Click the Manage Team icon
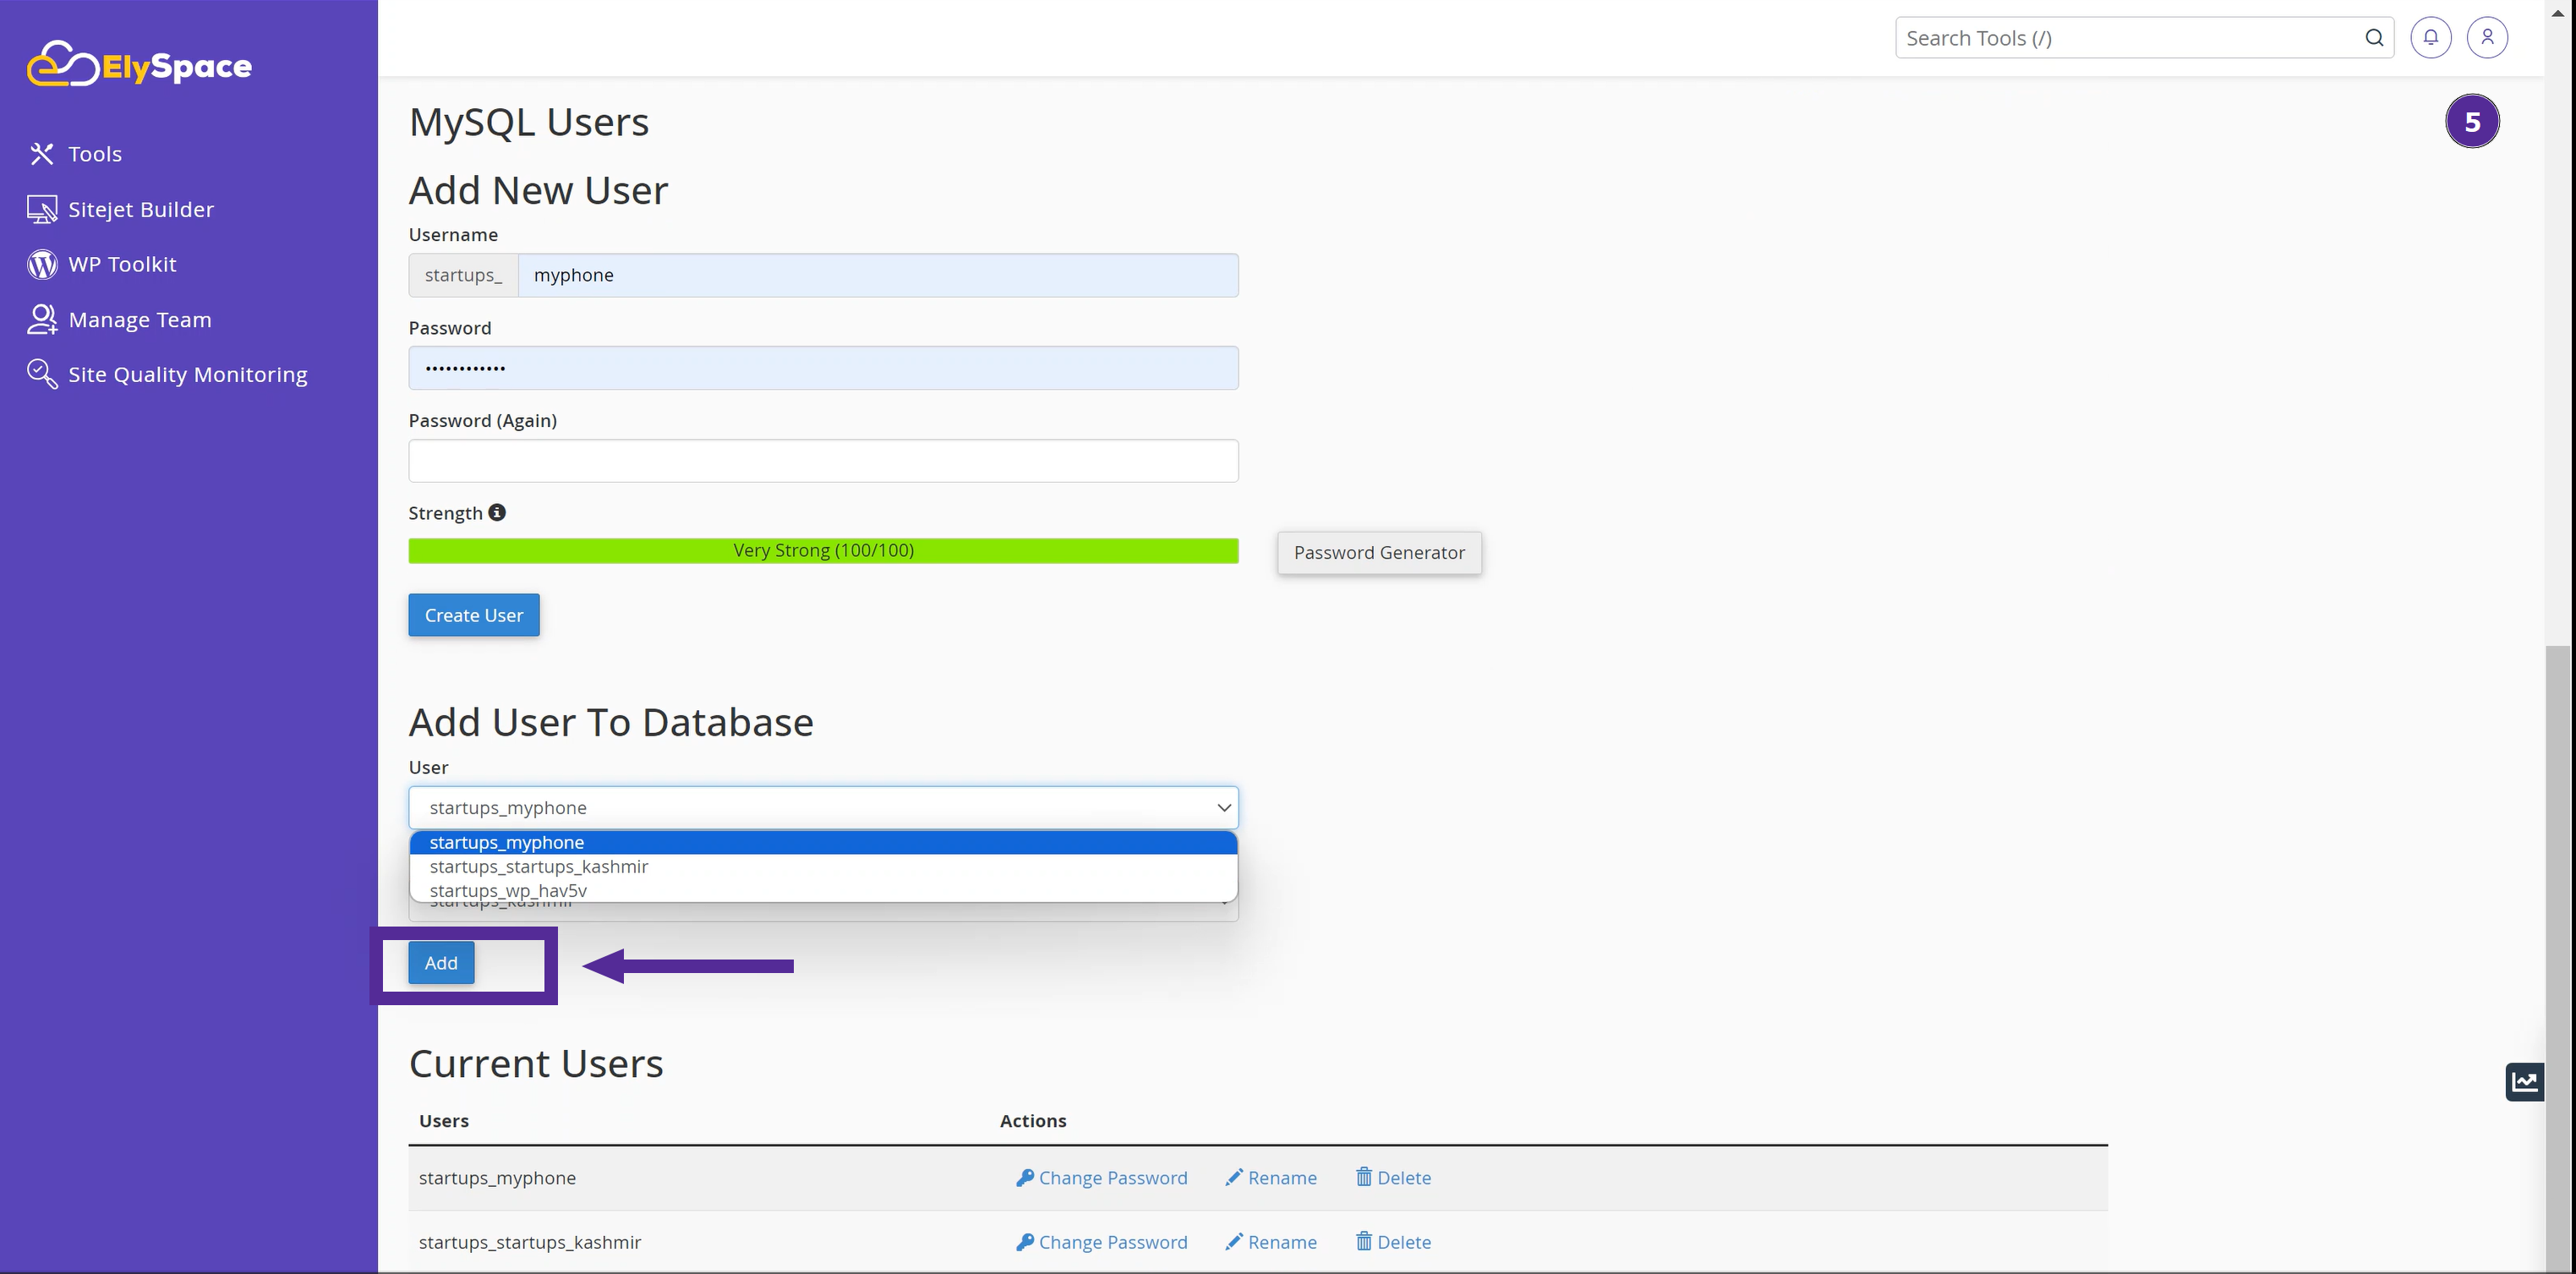The height and width of the screenshot is (1274, 2576). 40,319
